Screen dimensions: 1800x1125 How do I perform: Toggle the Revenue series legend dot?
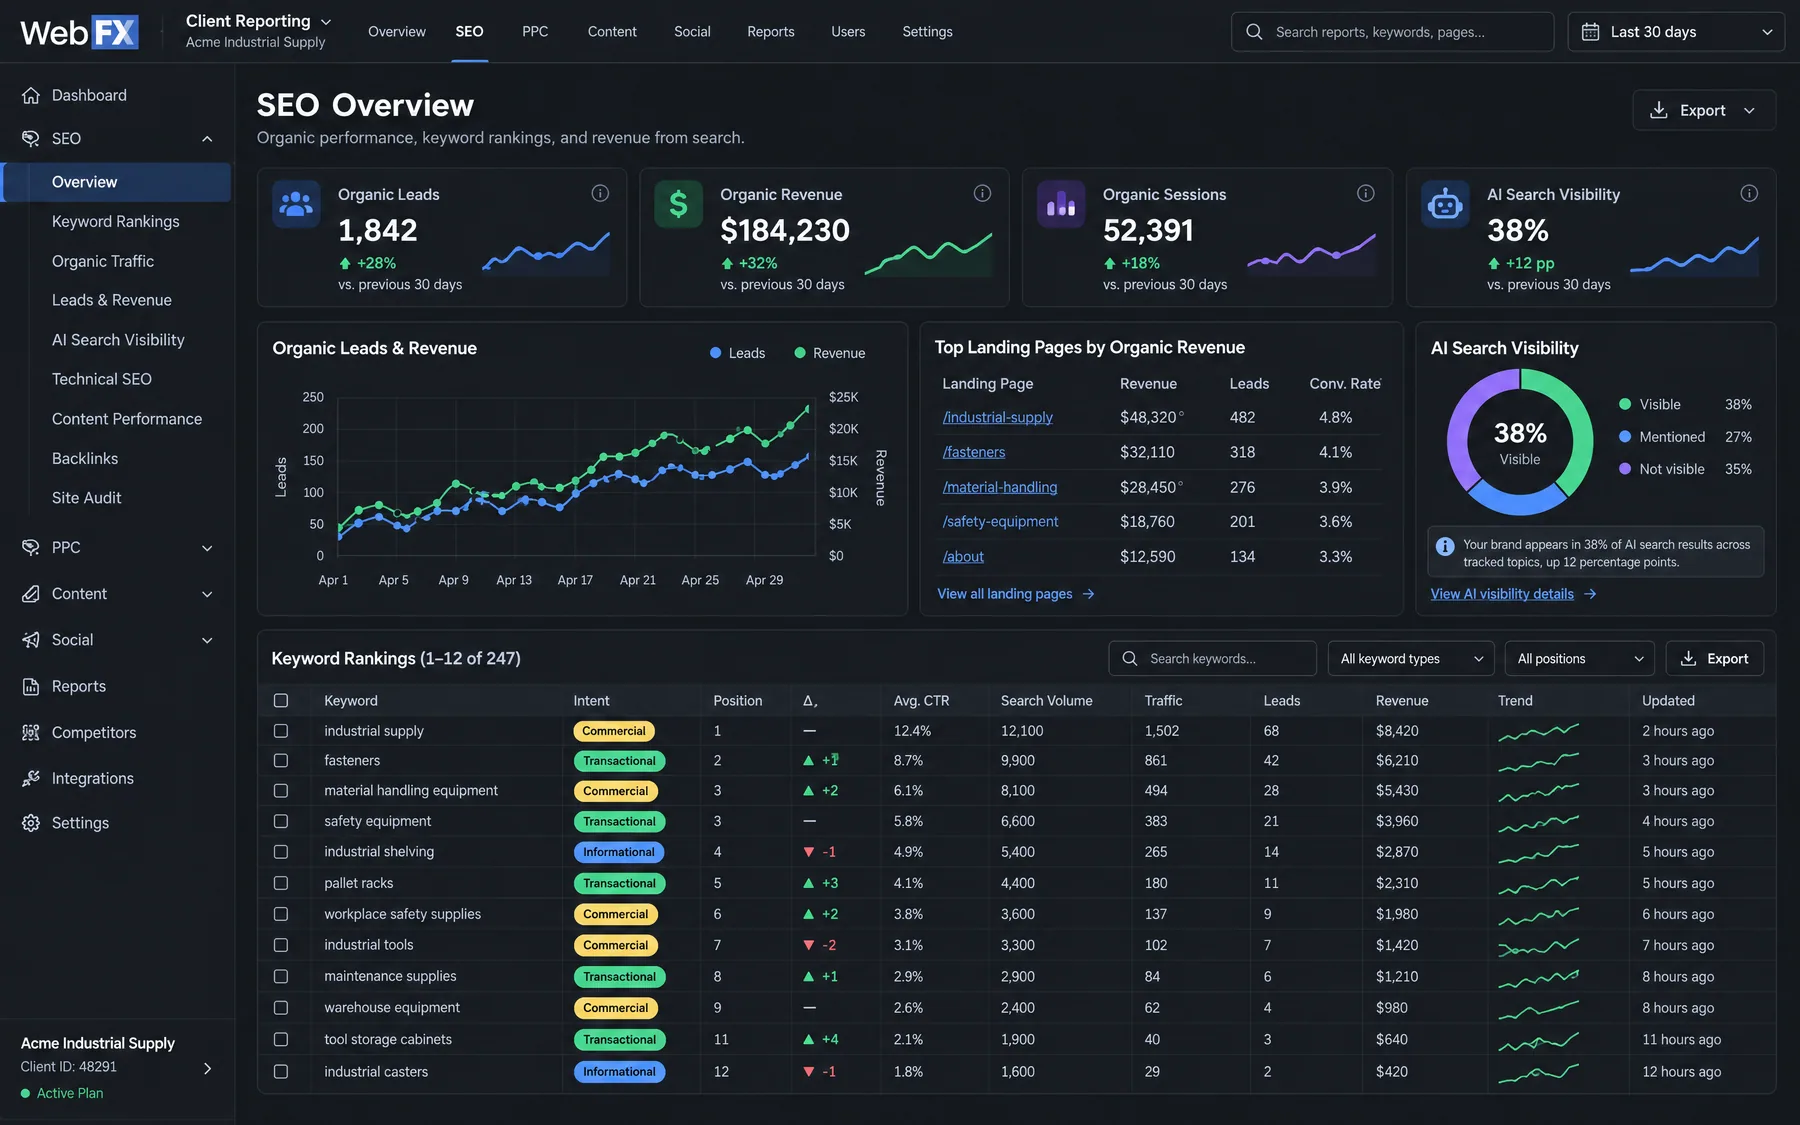pyautogui.click(x=800, y=353)
